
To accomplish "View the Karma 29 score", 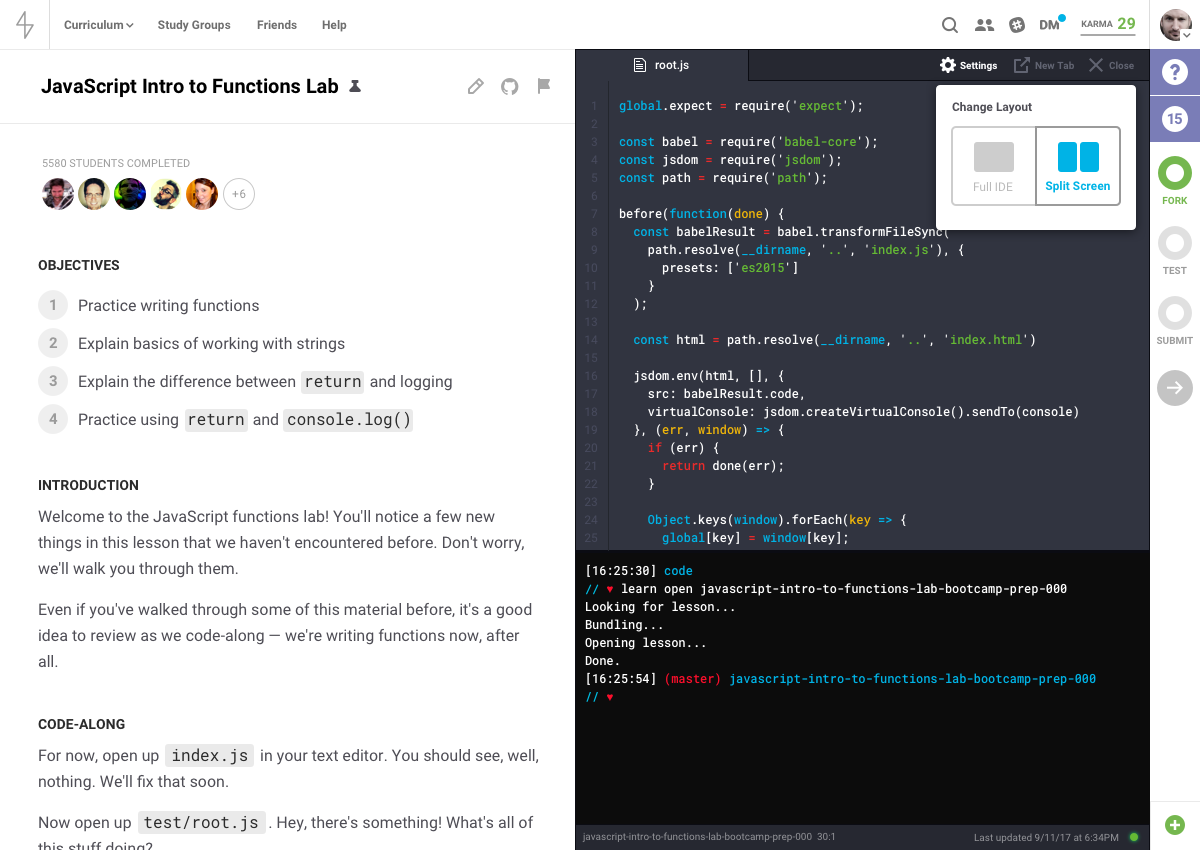I will [x=1108, y=24].
